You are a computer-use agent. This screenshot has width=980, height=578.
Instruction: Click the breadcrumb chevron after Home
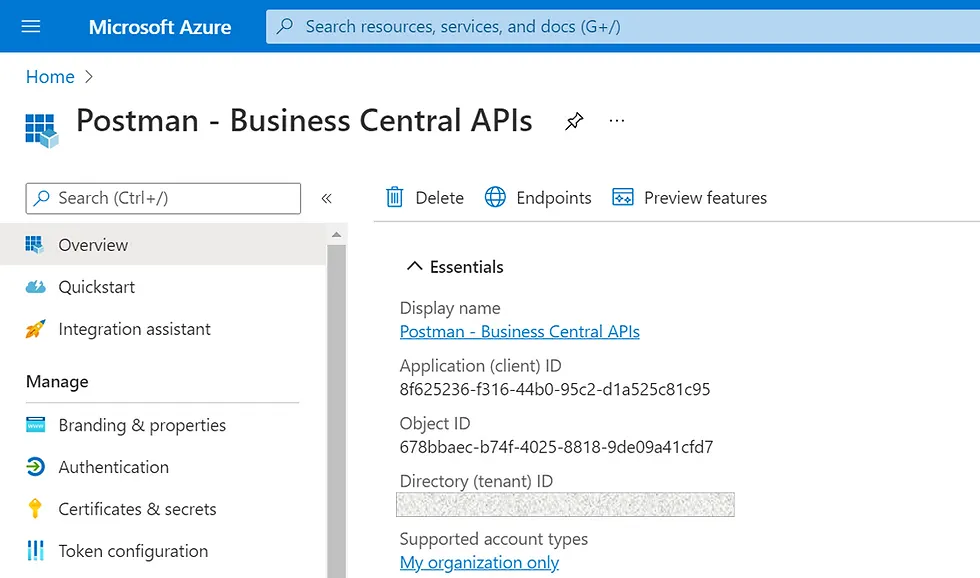(x=89, y=77)
